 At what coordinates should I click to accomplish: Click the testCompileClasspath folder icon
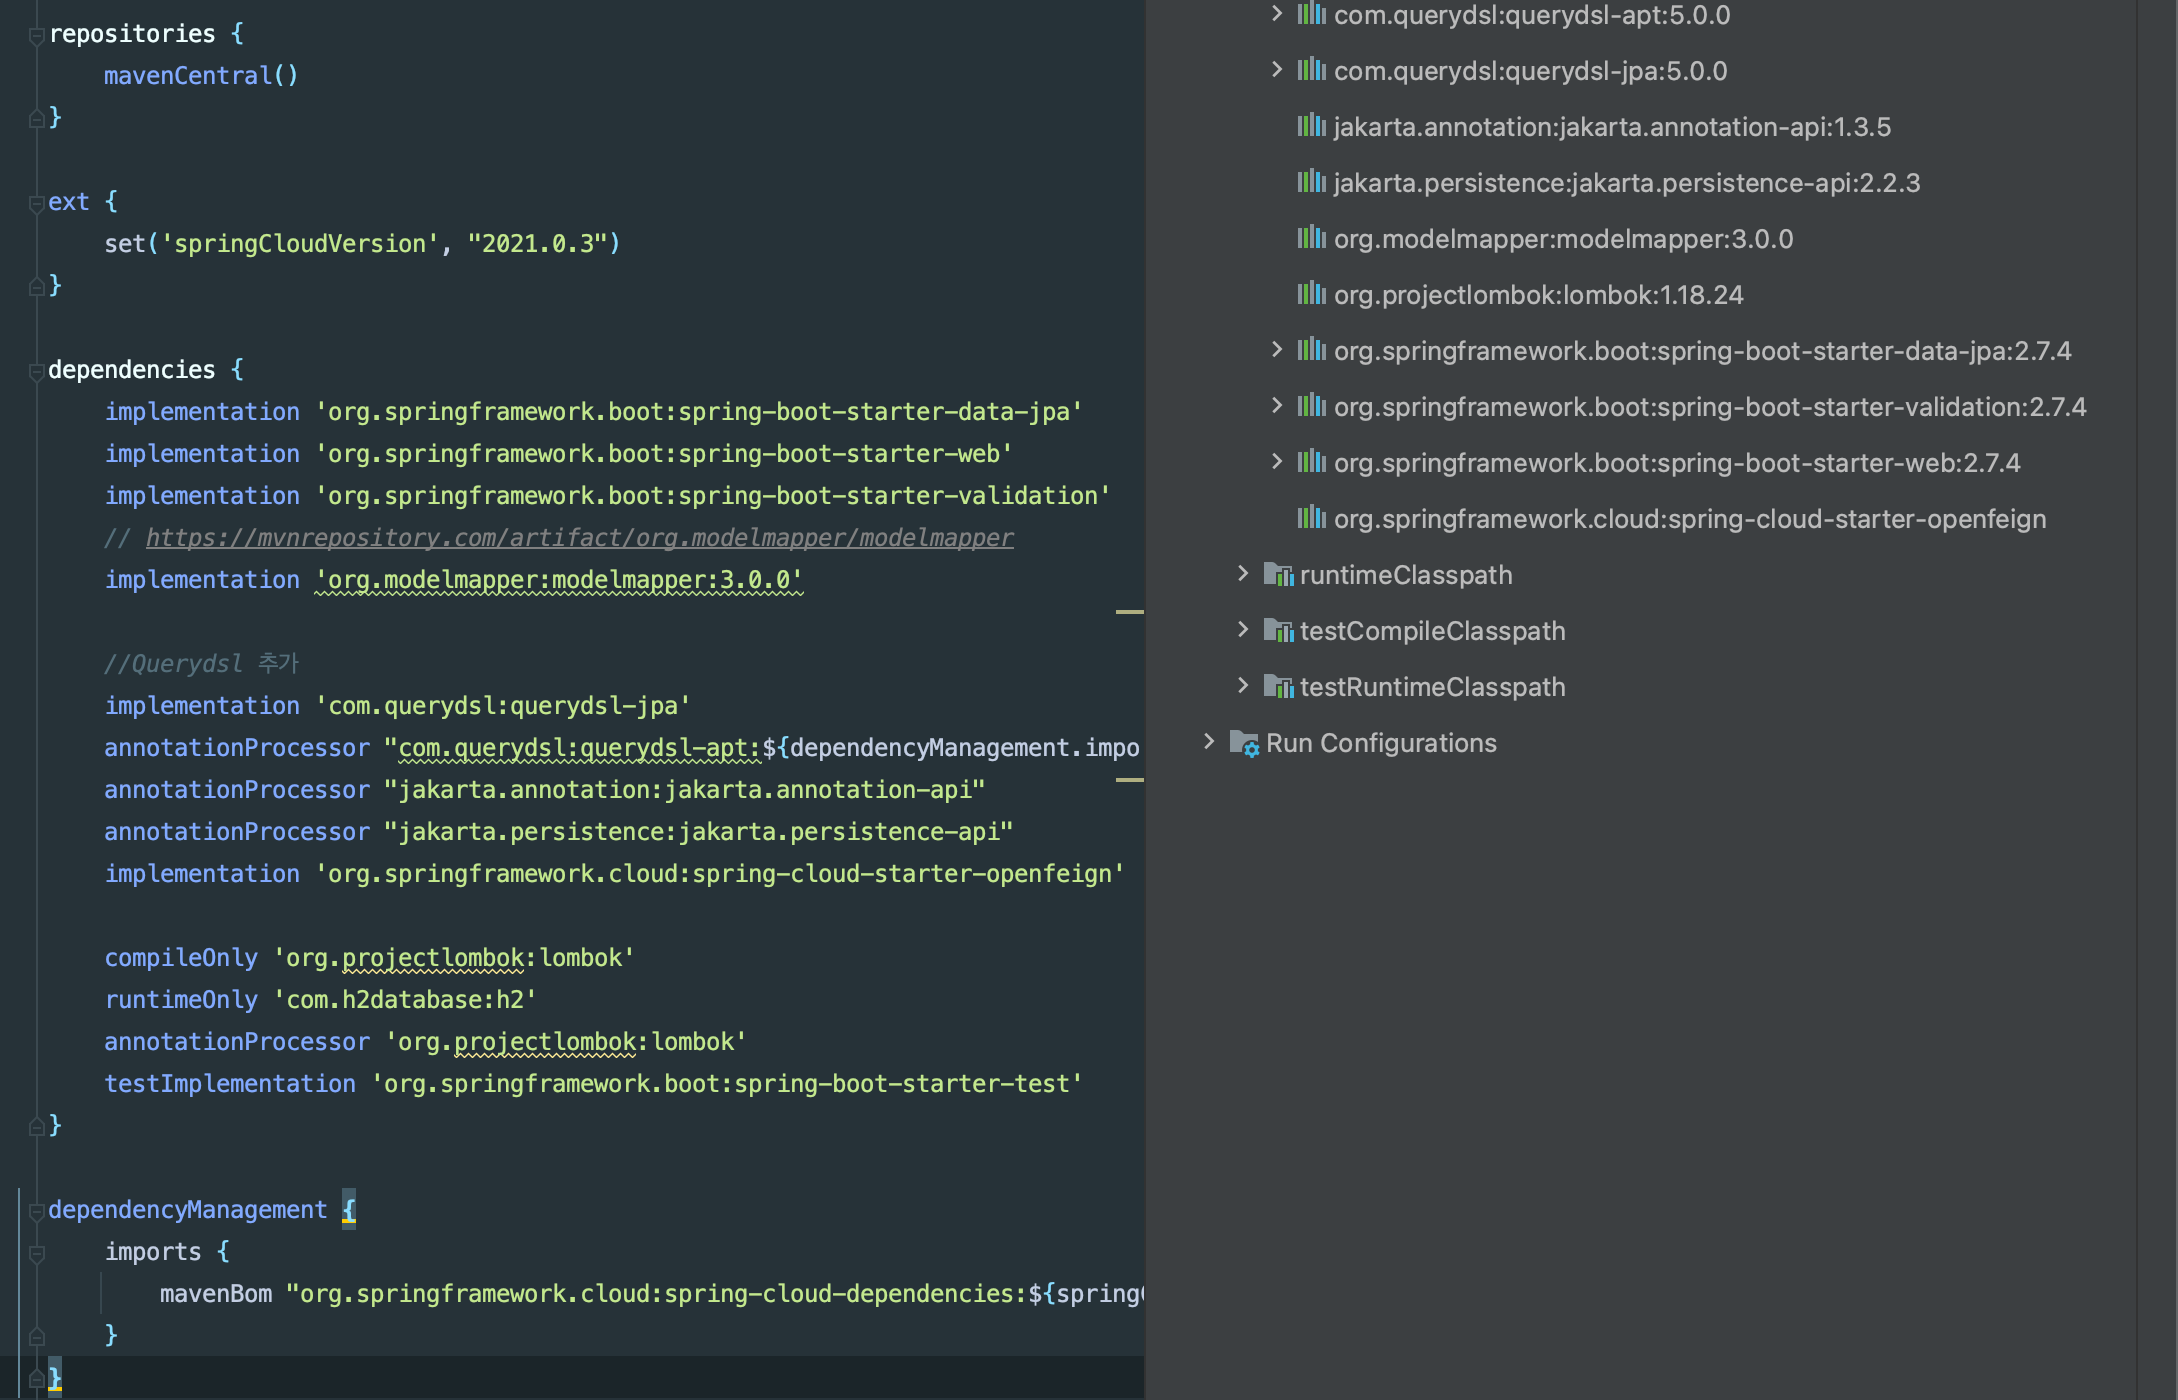[1278, 630]
